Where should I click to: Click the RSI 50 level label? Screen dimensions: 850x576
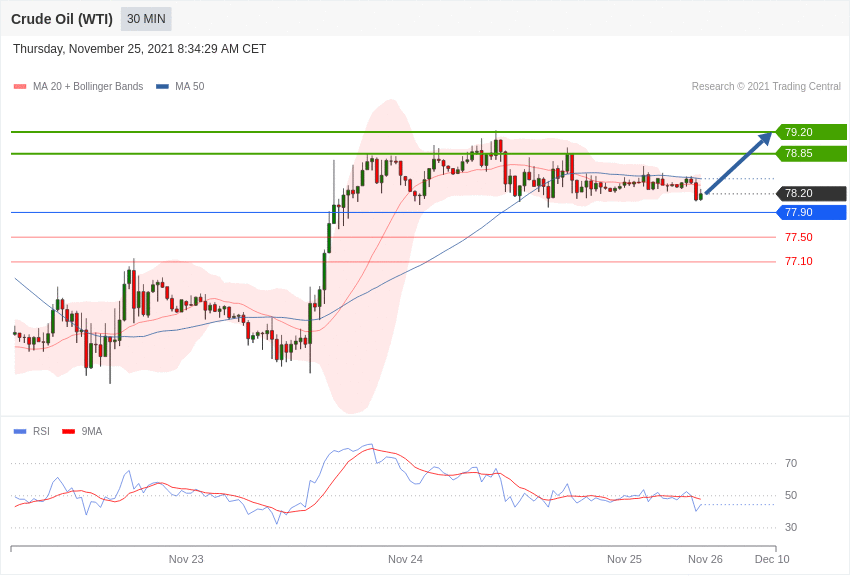click(791, 495)
